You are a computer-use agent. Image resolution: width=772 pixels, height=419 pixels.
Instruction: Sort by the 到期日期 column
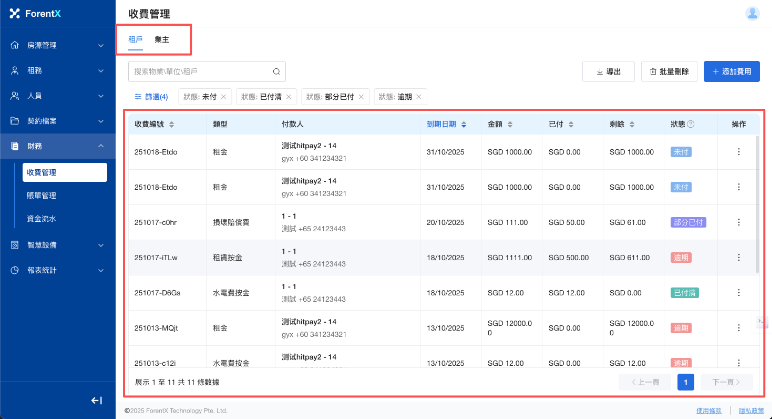(445, 125)
